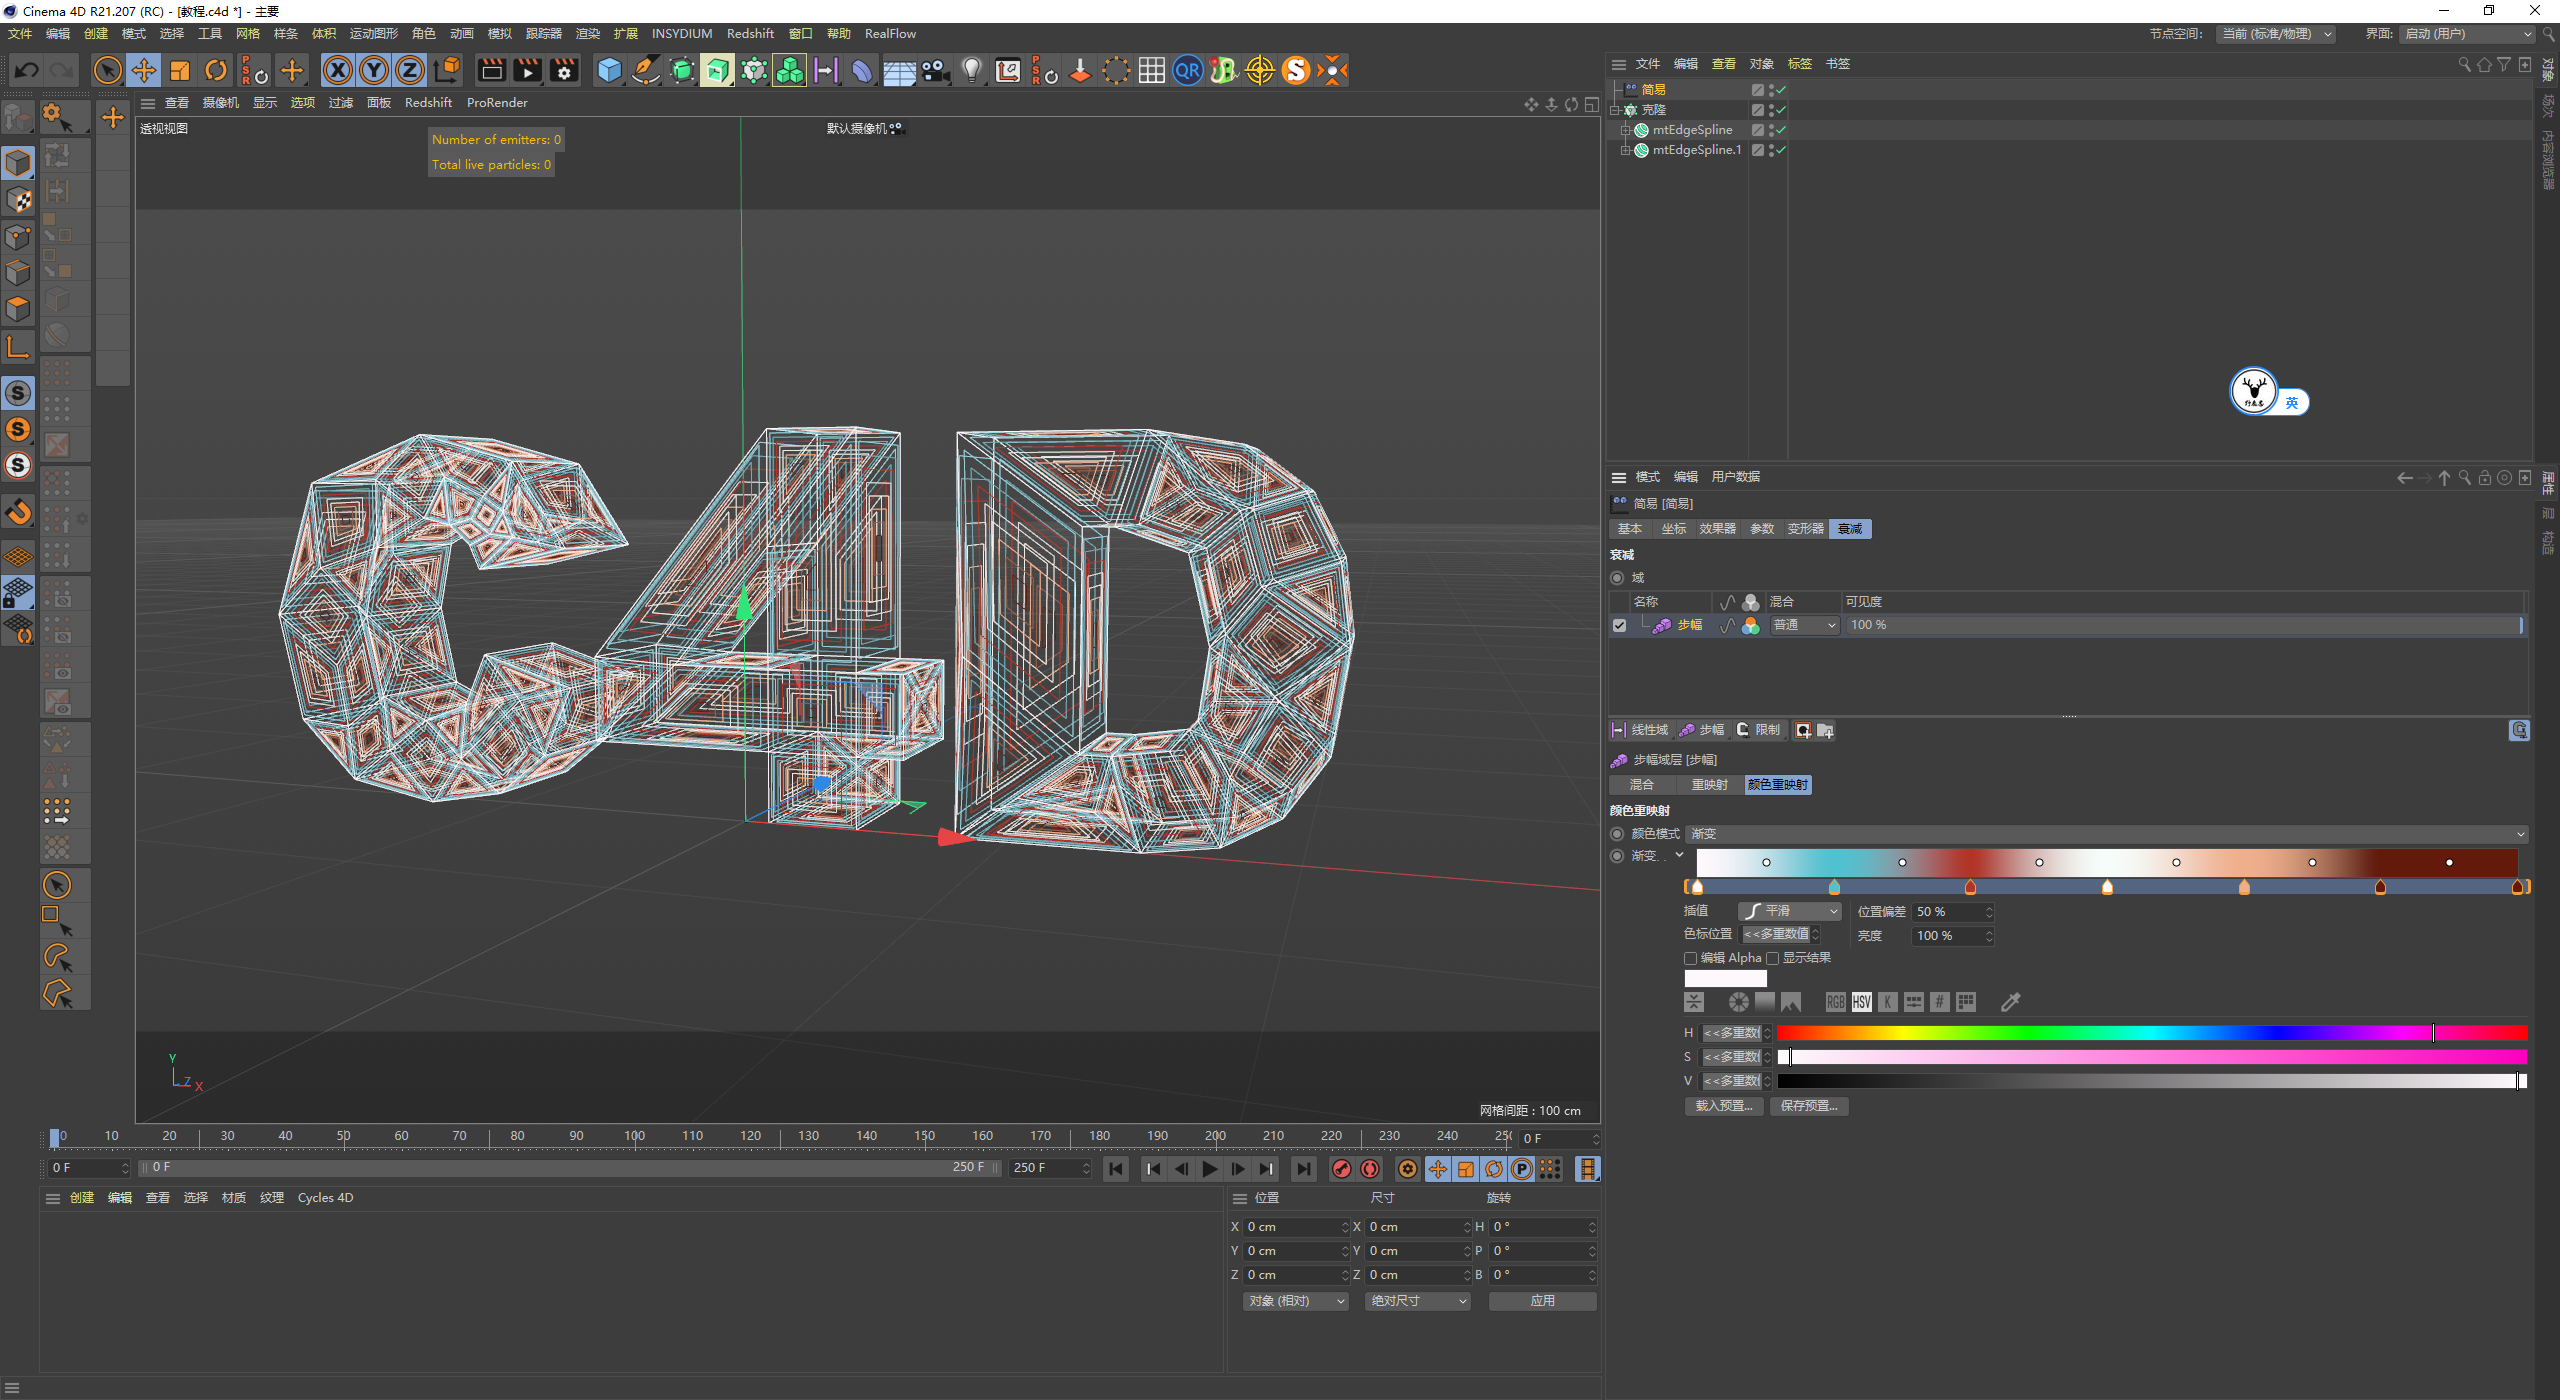Open the 节点空间 dropdown

(2276, 34)
